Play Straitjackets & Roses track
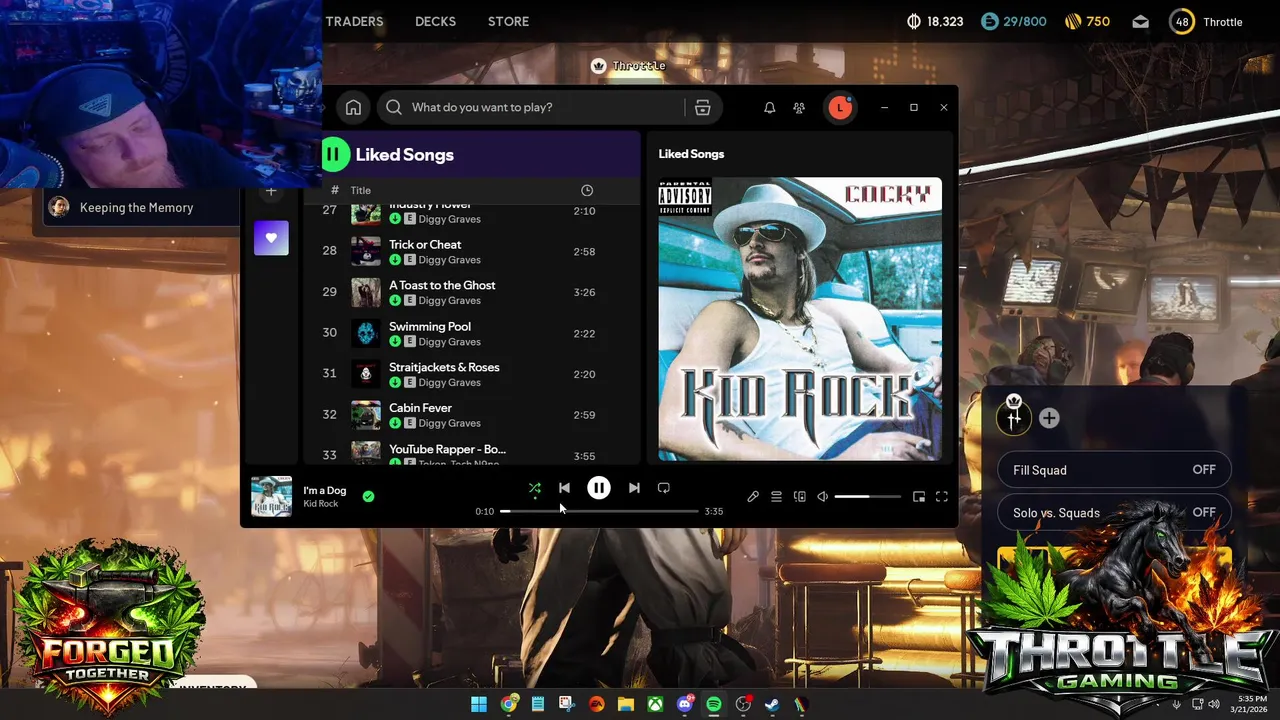 pyautogui.click(x=471, y=374)
